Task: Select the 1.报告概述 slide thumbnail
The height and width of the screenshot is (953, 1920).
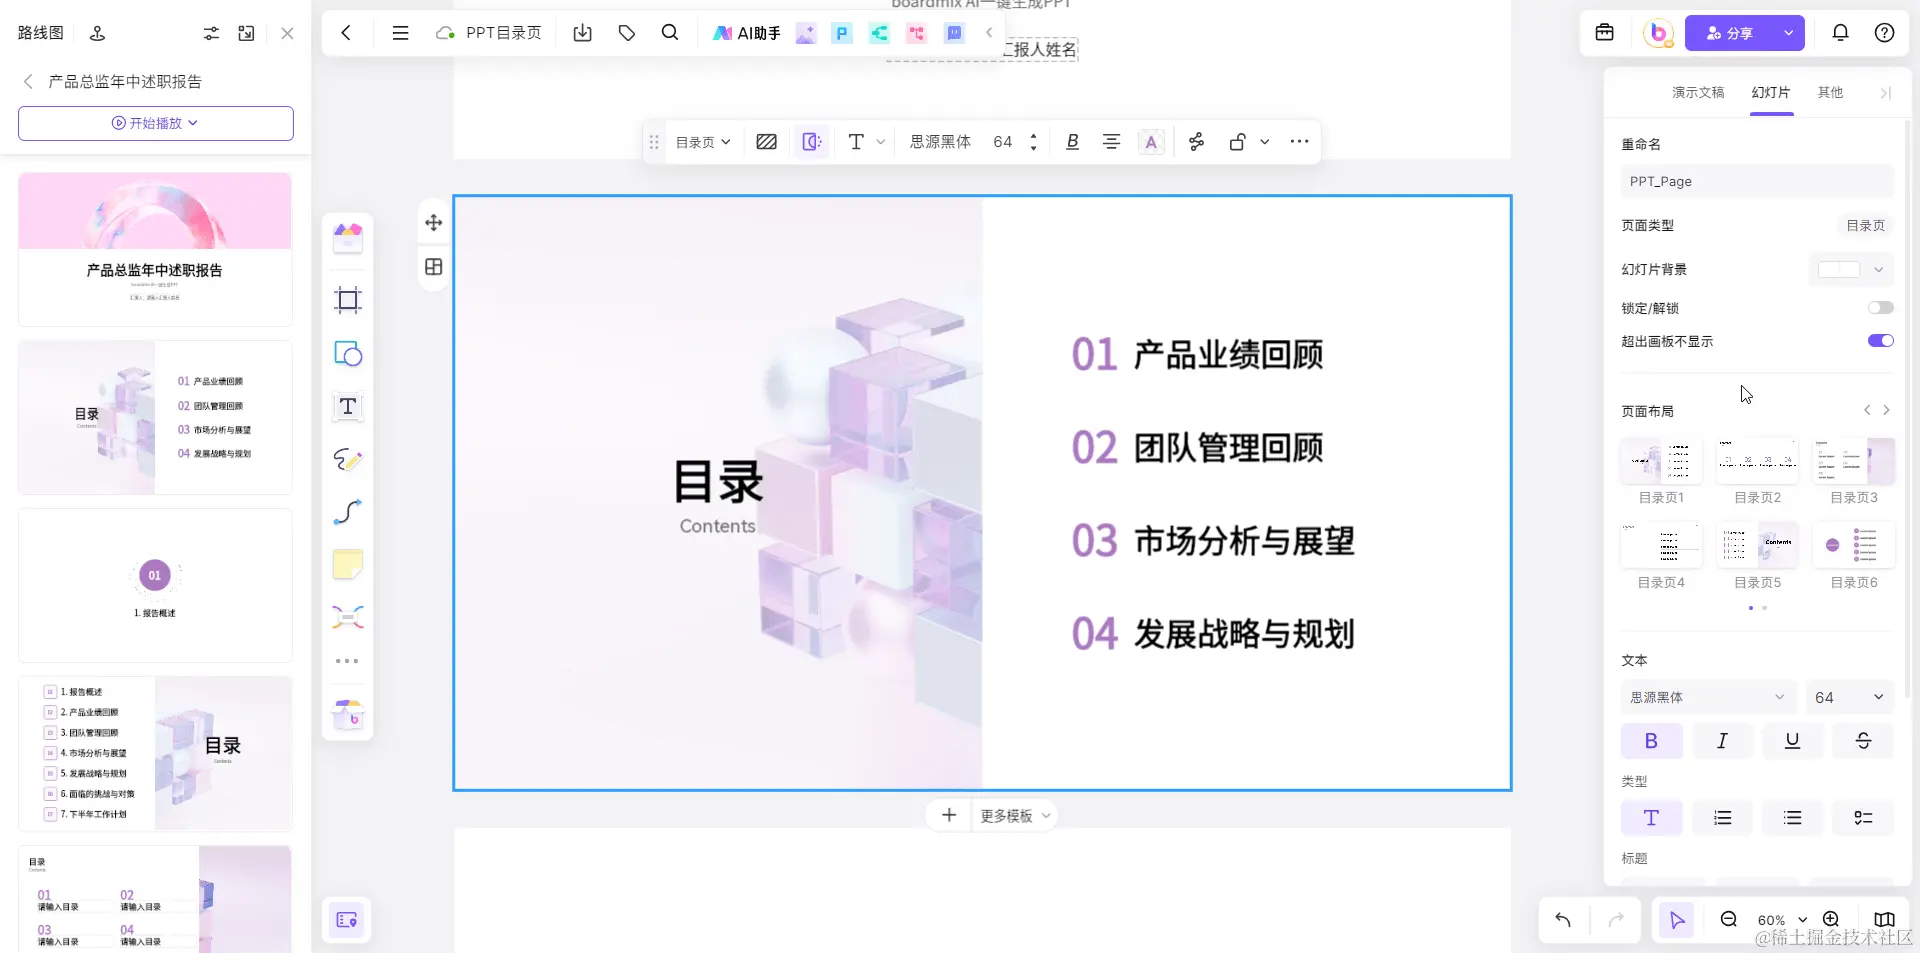Action: [x=155, y=585]
